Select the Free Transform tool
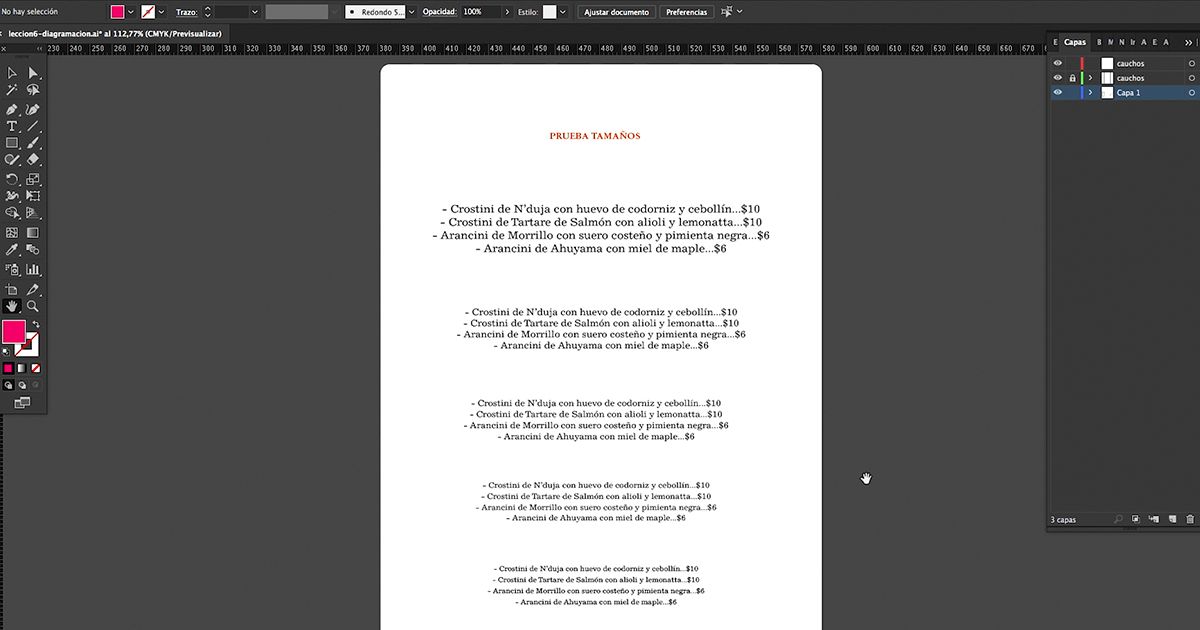 point(33,196)
